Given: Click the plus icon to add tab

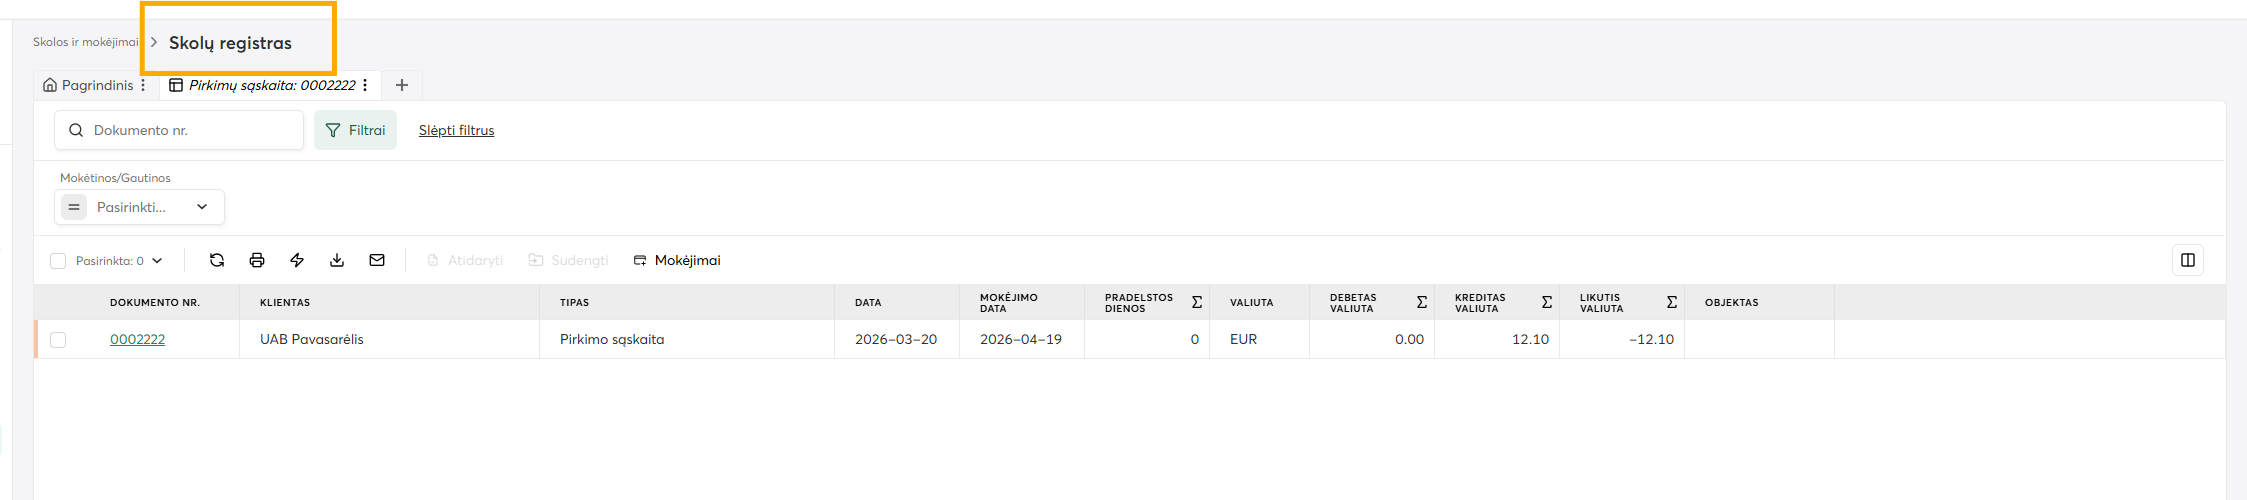Looking at the screenshot, I should click(402, 85).
